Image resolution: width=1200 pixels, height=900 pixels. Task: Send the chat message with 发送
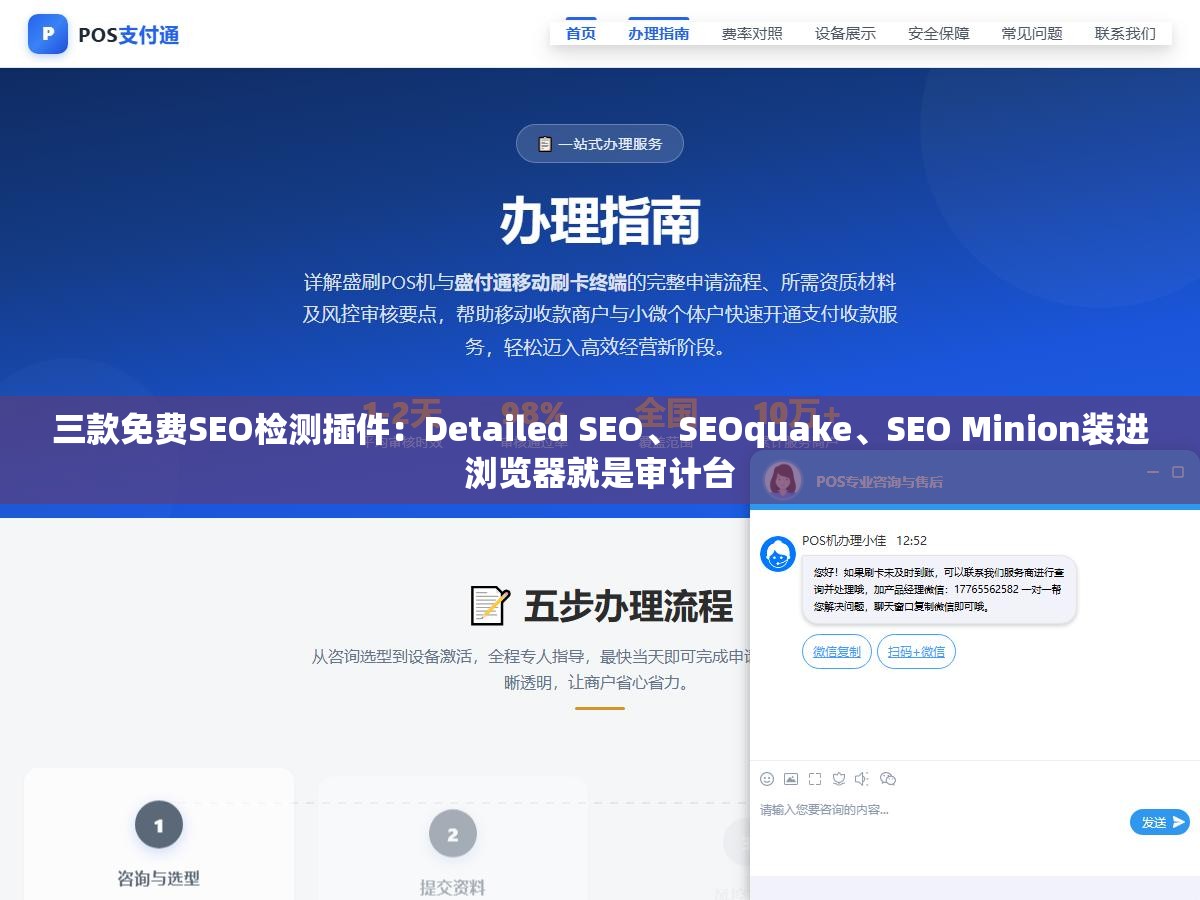pyautogui.click(x=1160, y=822)
